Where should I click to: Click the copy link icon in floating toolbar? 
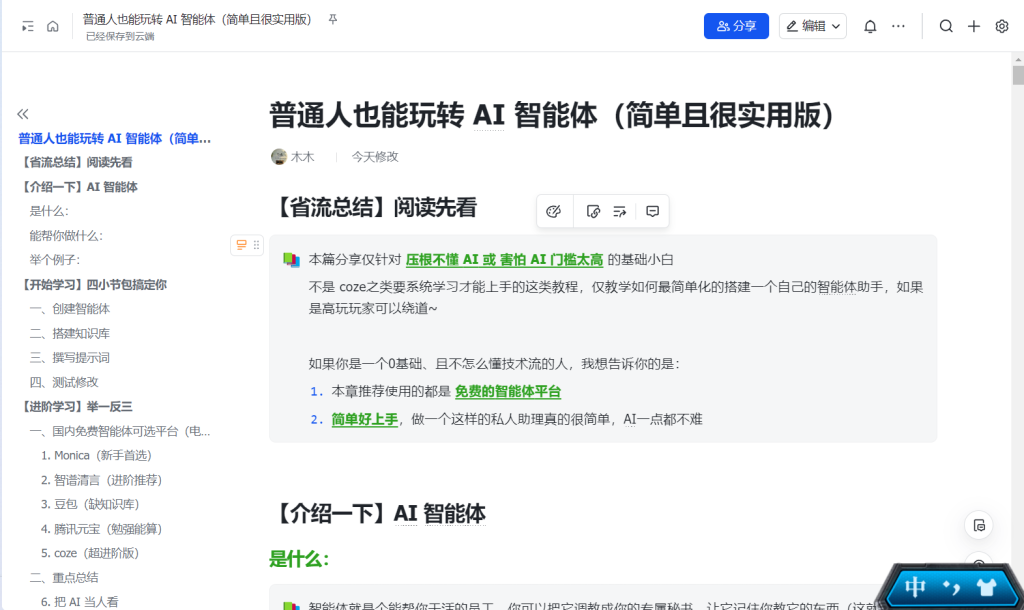[x=593, y=211]
